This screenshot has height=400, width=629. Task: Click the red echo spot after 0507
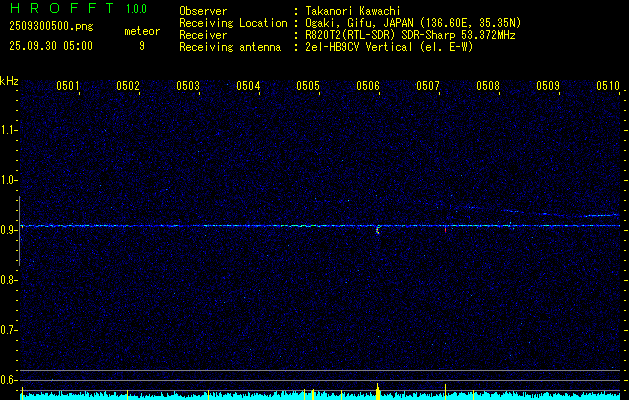[x=445, y=230]
